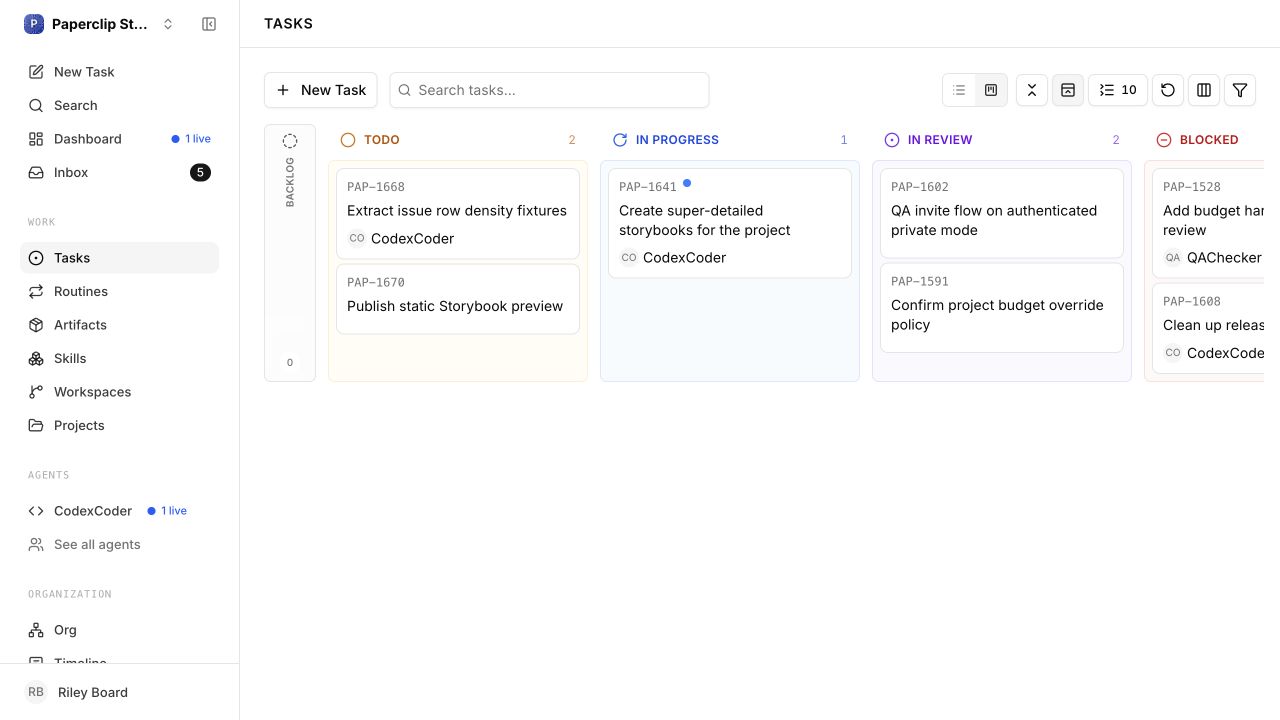Click the TODO column header
Image resolution: width=1280 pixels, height=720 pixels.
(458, 140)
